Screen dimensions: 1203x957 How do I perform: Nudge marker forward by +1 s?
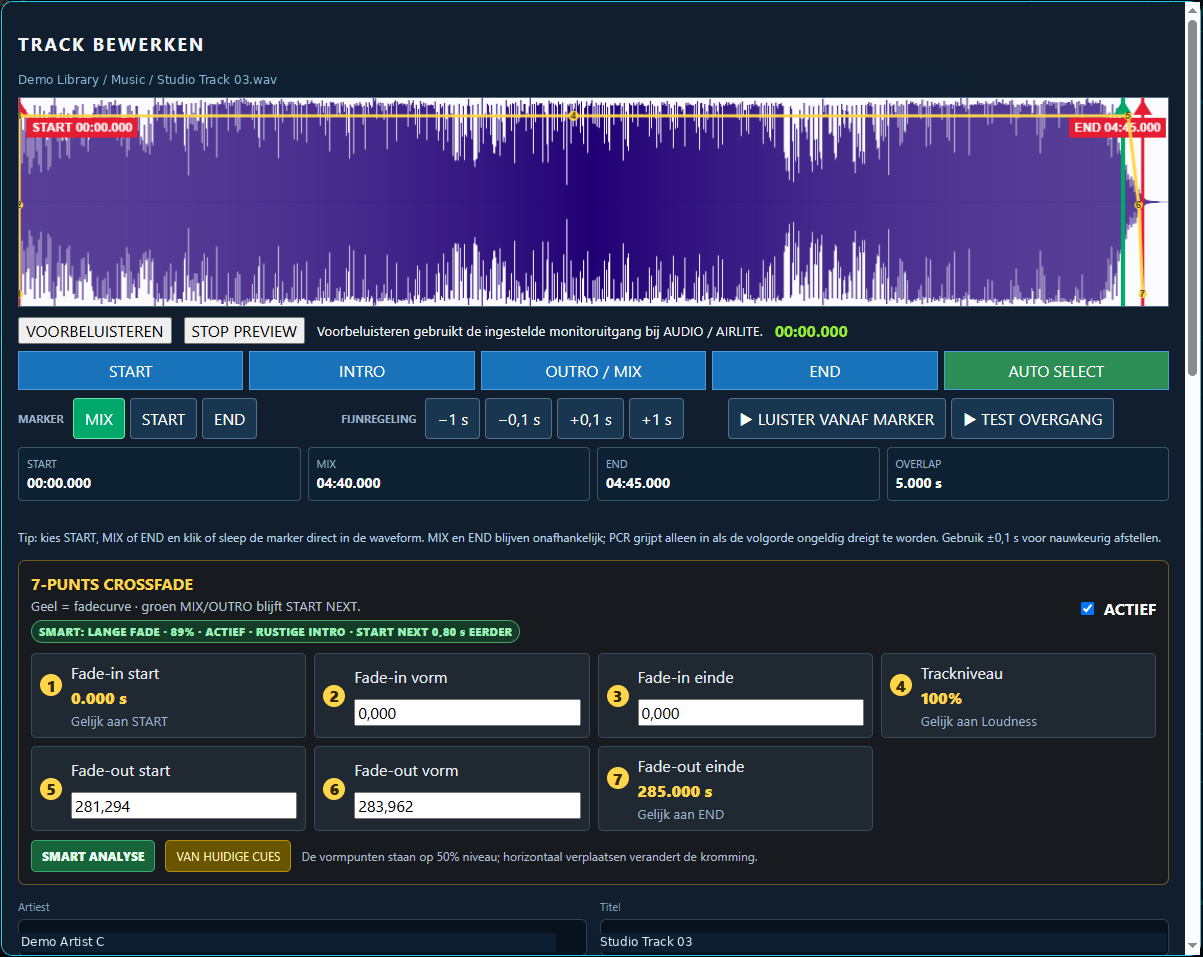coord(656,419)
